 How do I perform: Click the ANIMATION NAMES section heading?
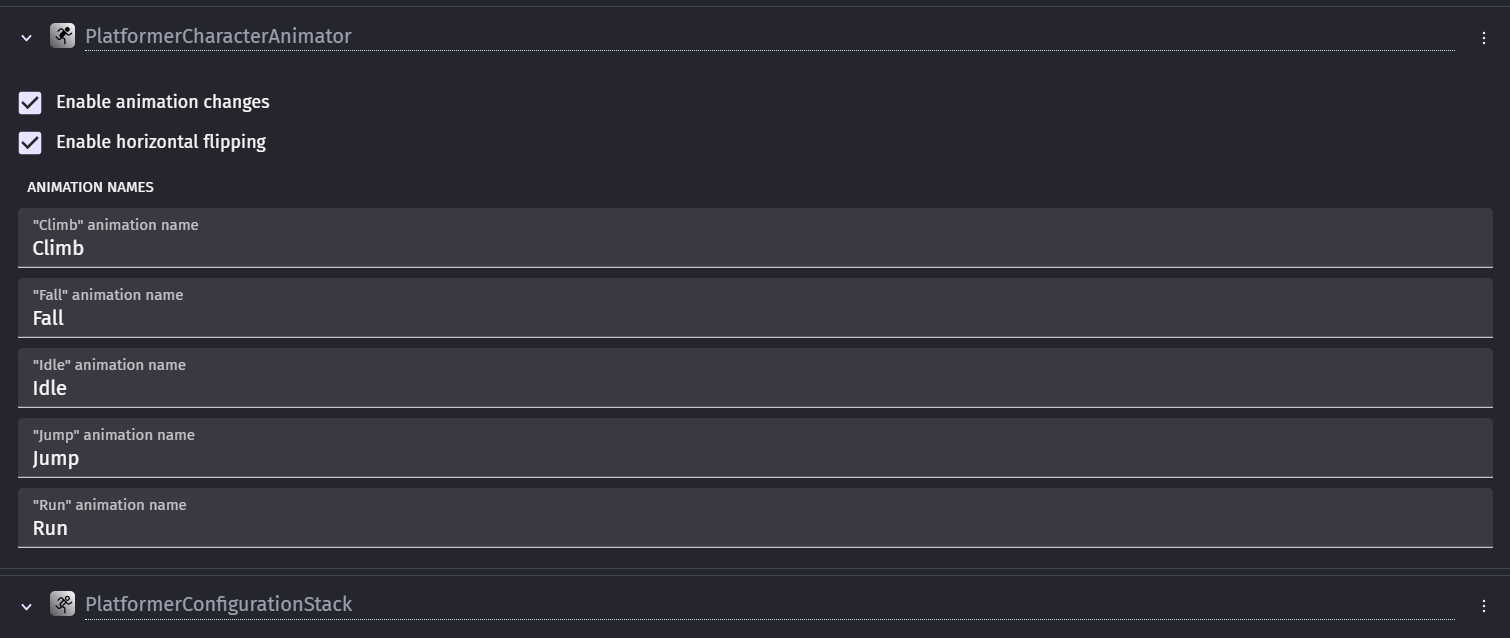click(90, 187)
